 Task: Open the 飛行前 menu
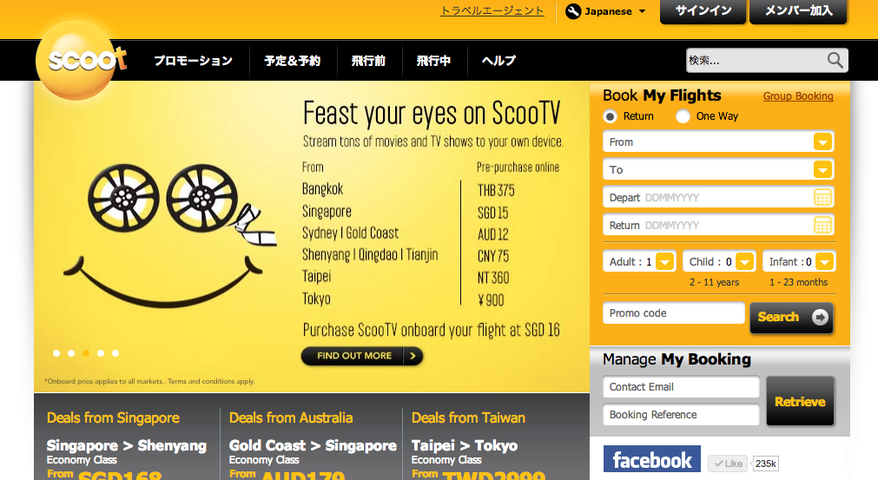(368, 60)
